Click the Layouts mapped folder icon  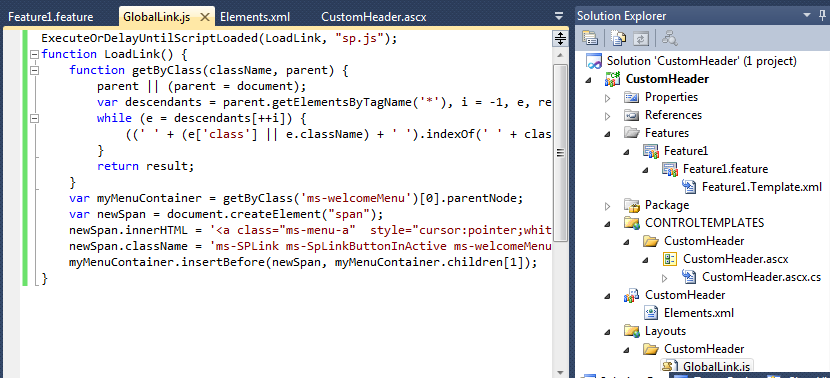(631, 331)
